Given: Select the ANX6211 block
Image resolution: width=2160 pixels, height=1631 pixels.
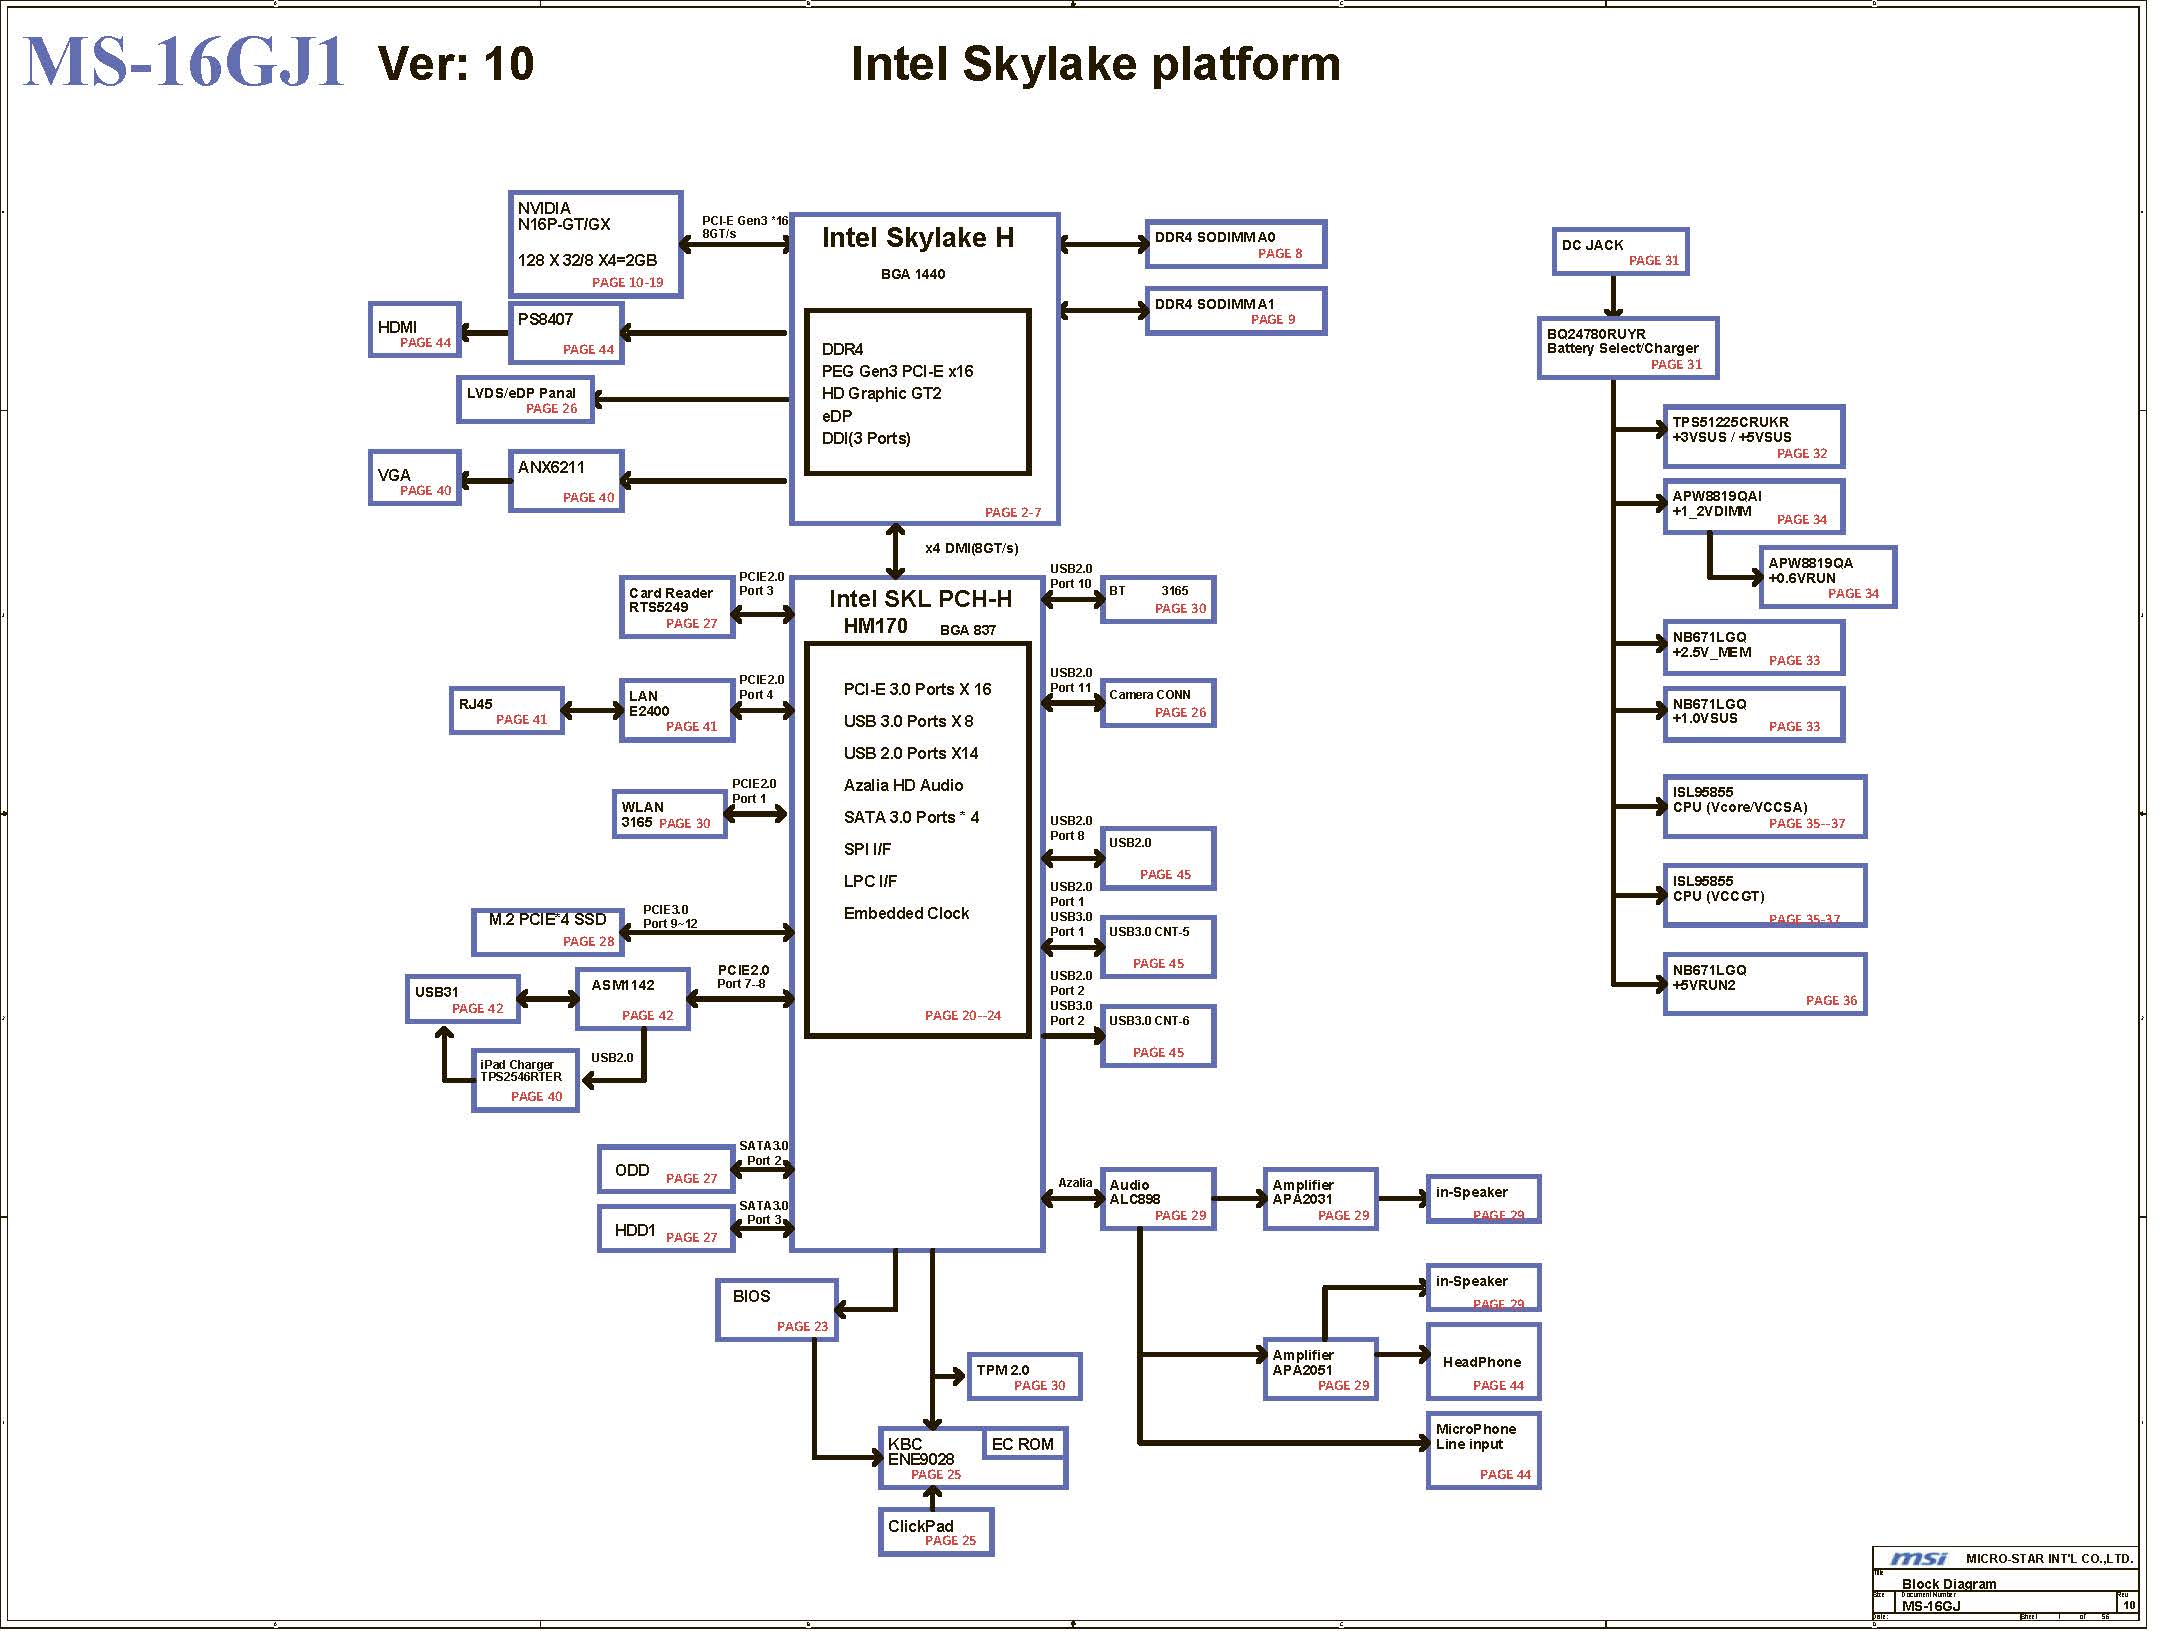Looking at the screenshot, I should click(x=566, y=481).
